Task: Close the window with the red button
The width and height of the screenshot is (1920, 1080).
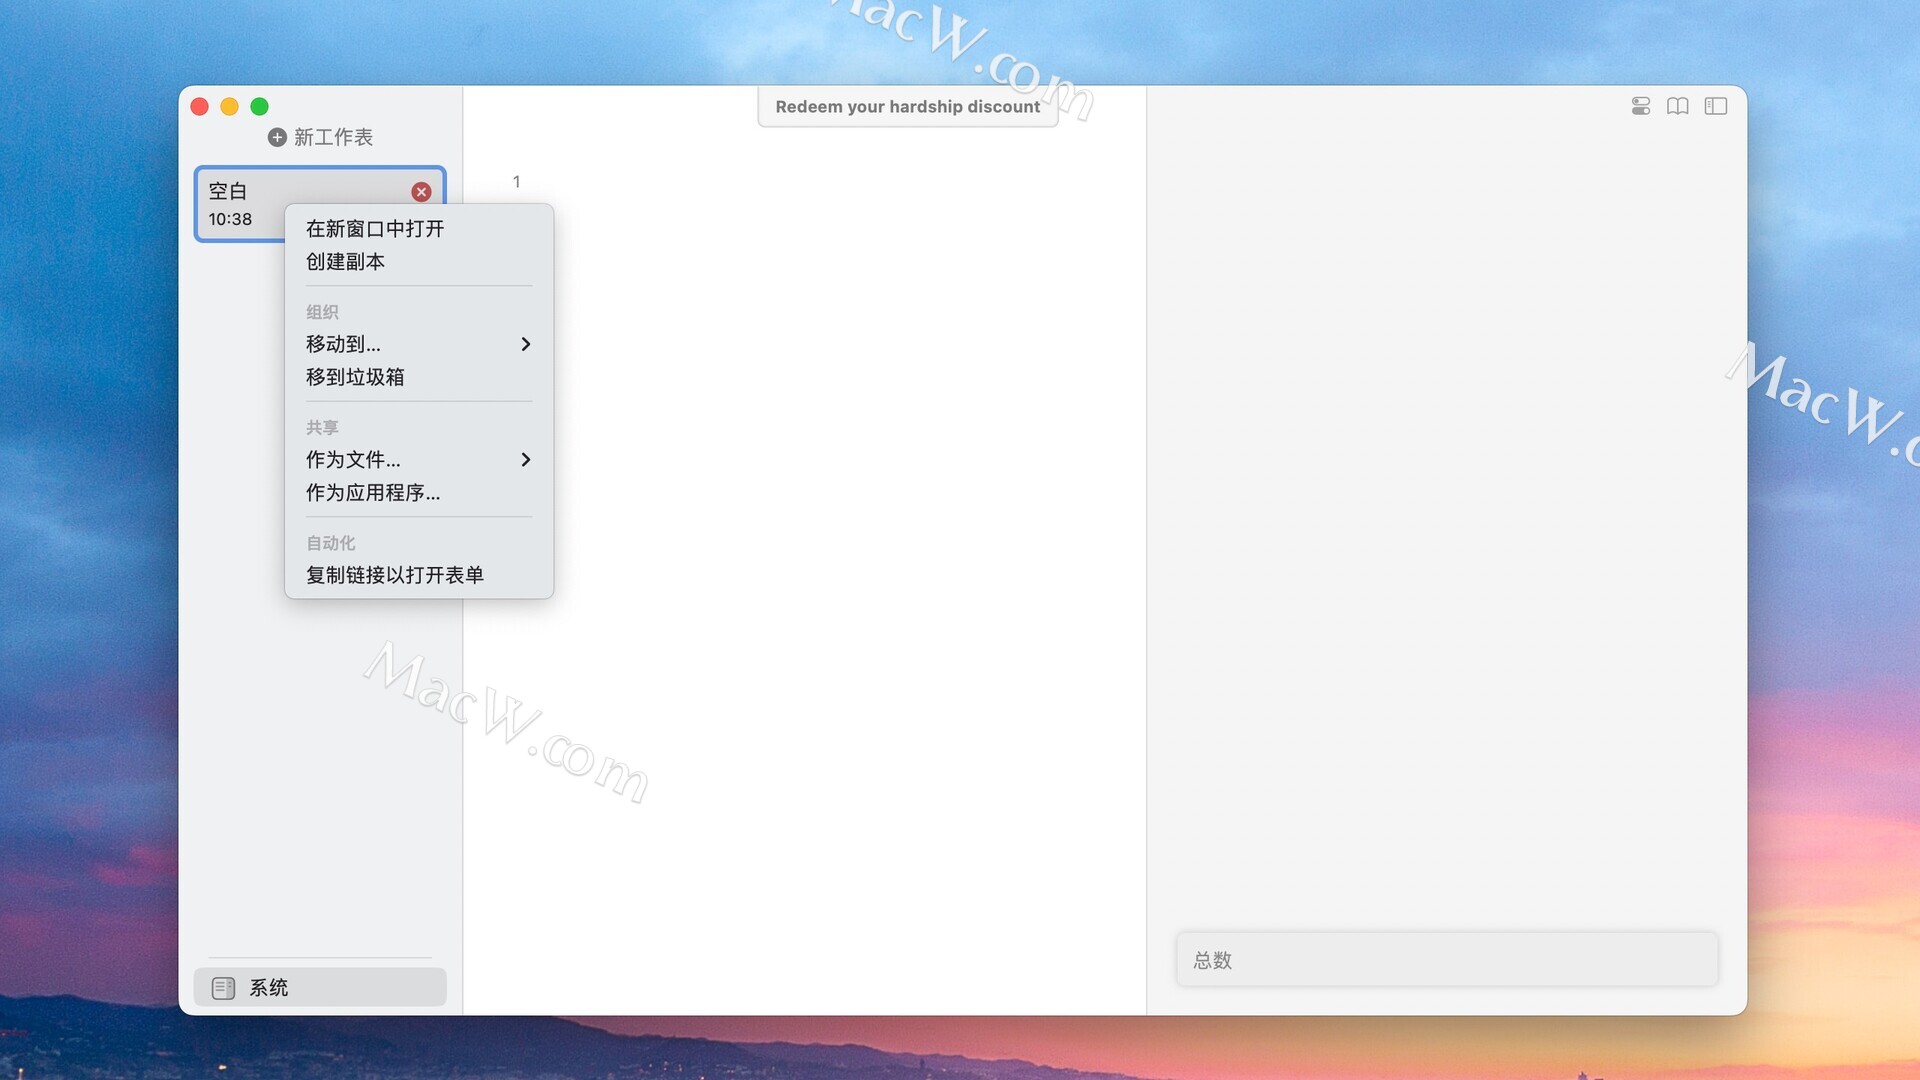Action: [x=200, y=106]
